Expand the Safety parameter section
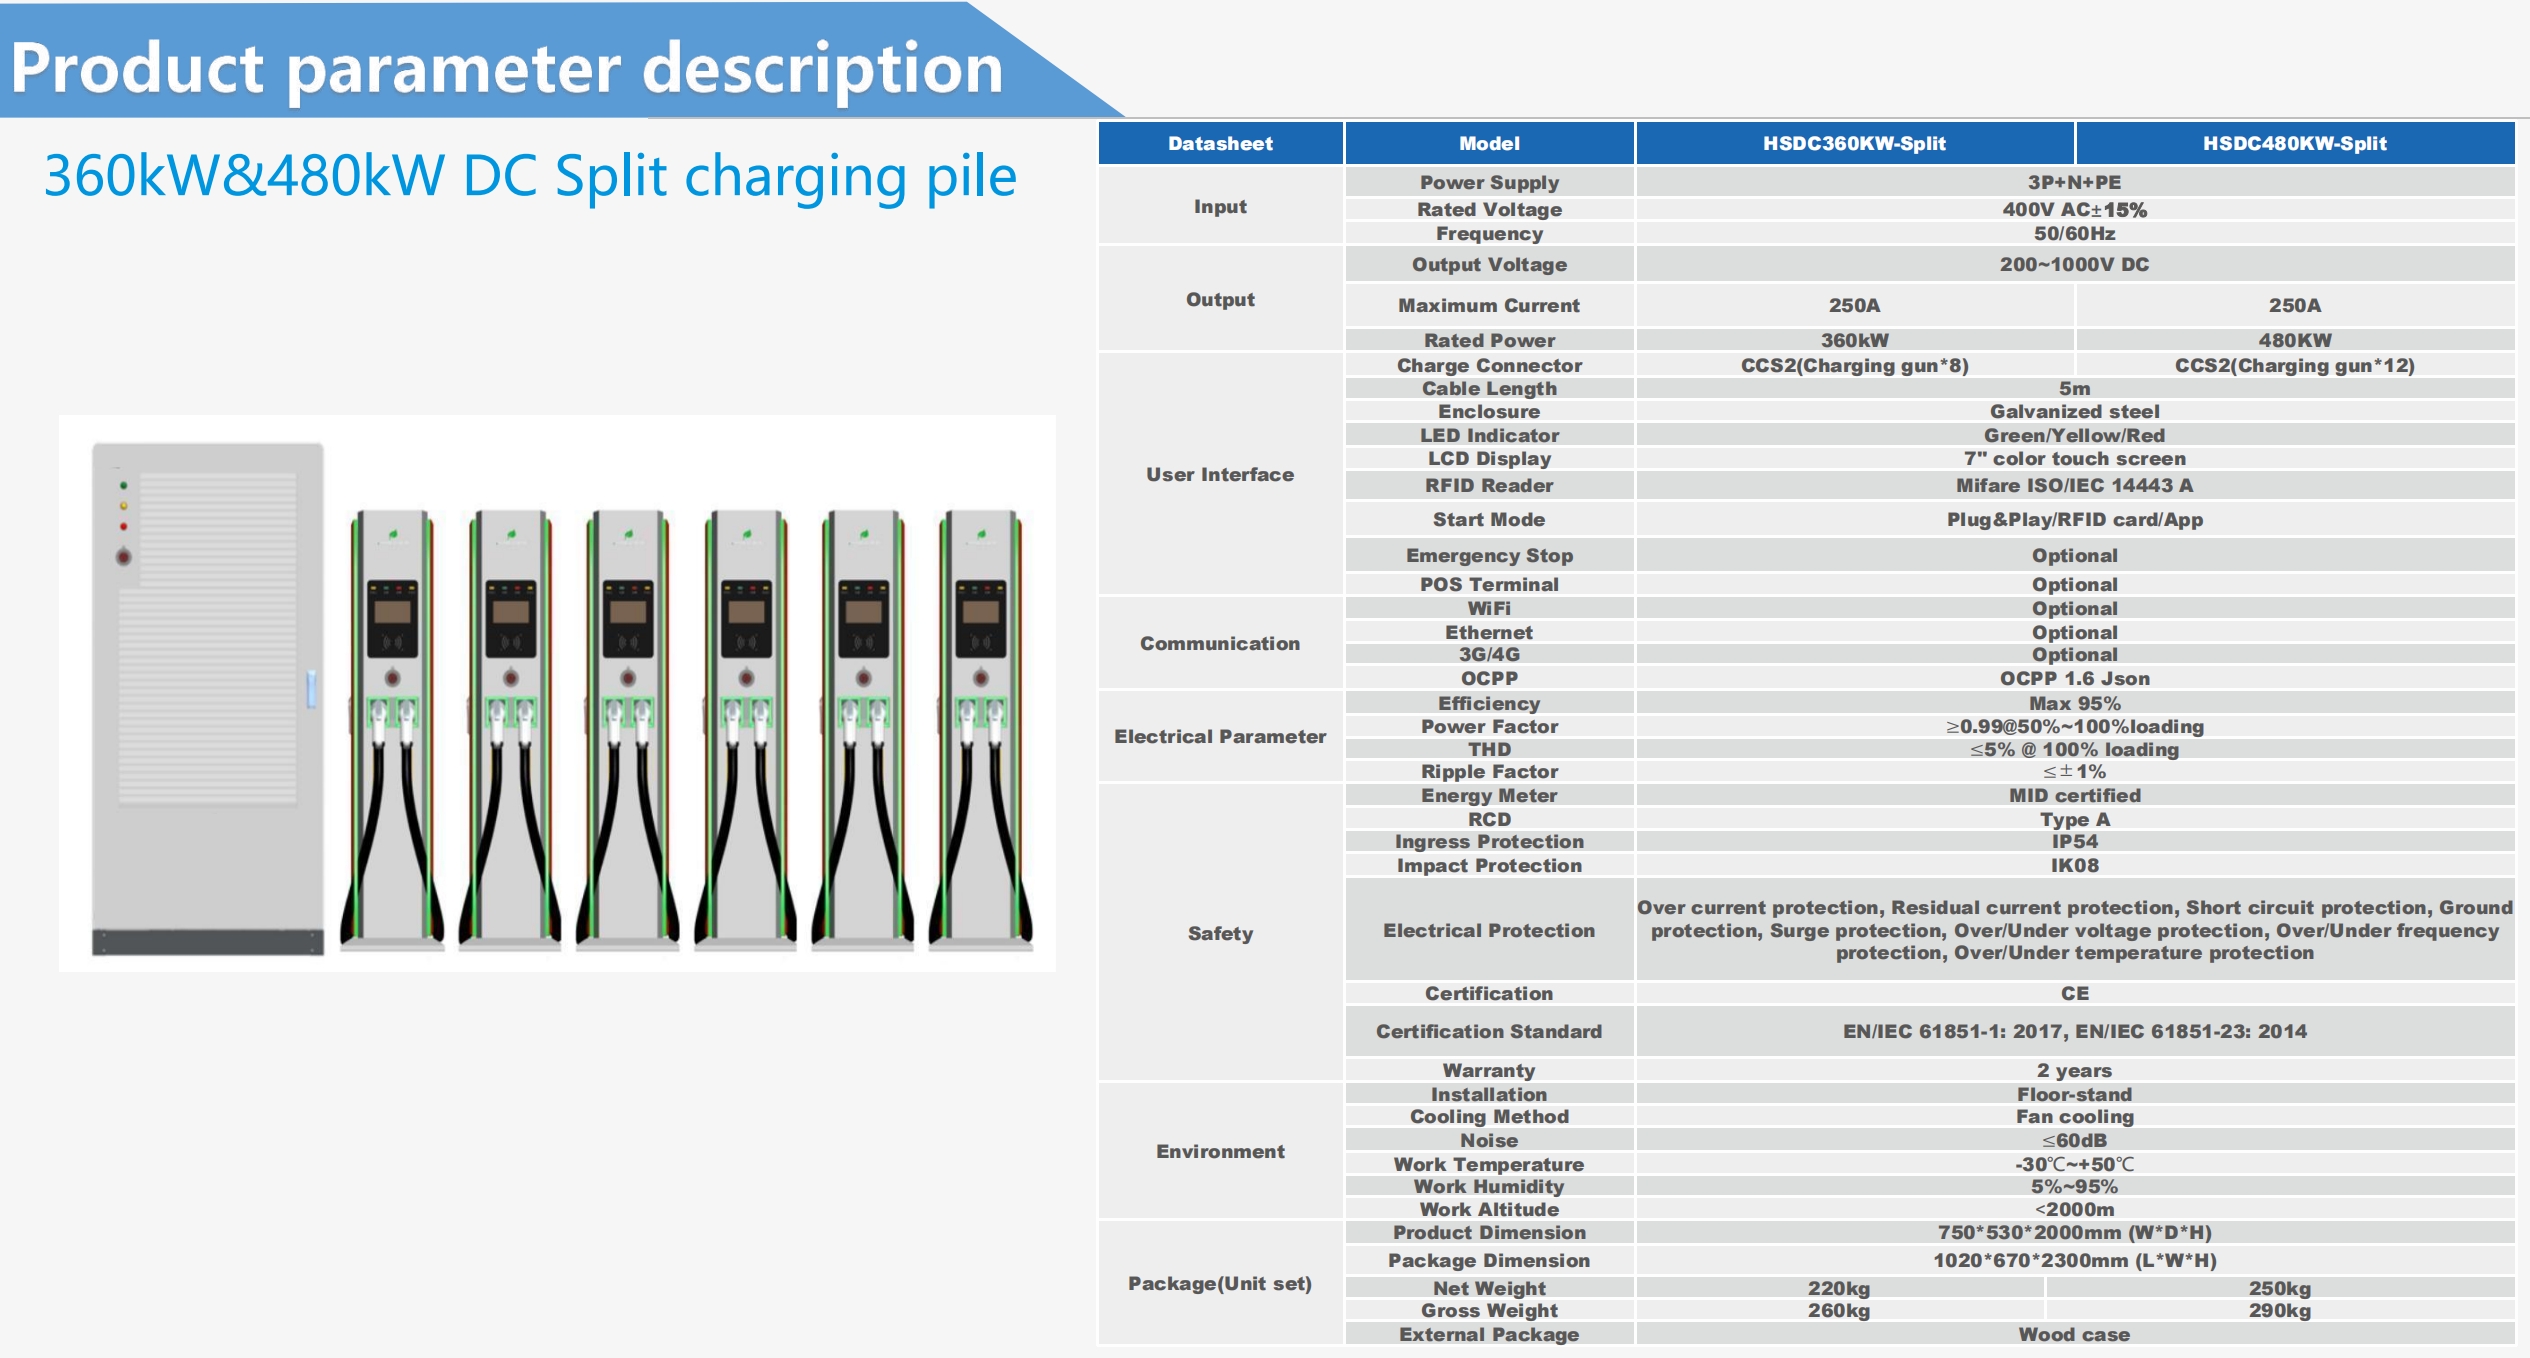This screenshot has height=1358, width=2530. (1219, 934)
